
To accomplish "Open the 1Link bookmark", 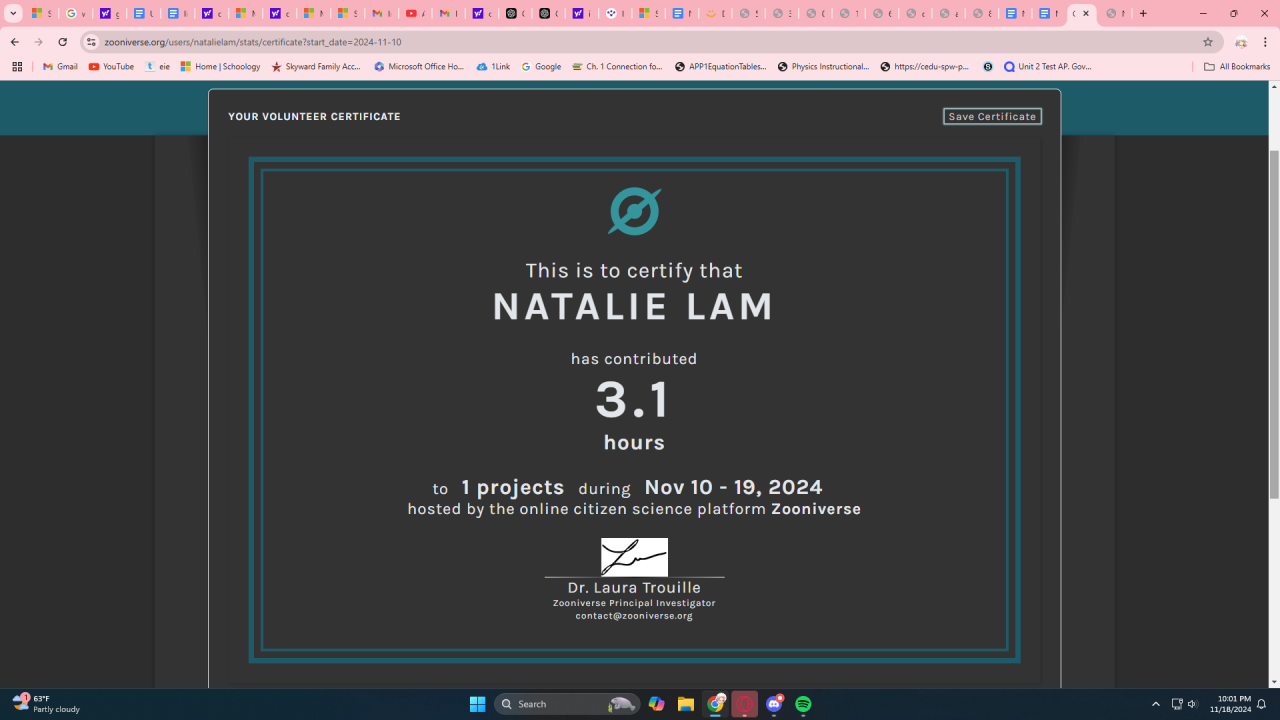I will pos(493,67).
